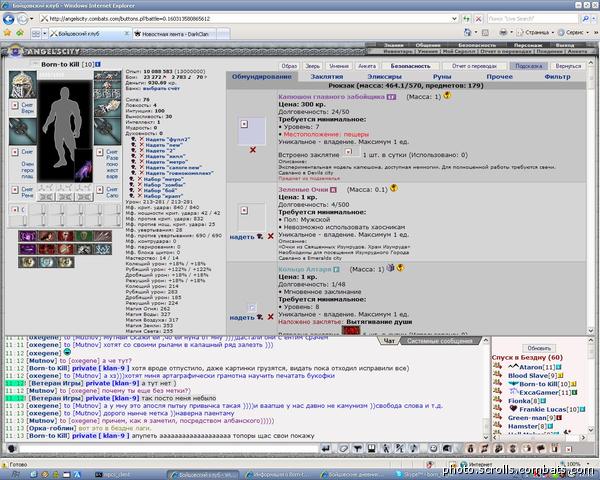Close the Бойцовский клуб browser tab
The height and width of the screenshot is (480, 600).
[x=127, y=34]
